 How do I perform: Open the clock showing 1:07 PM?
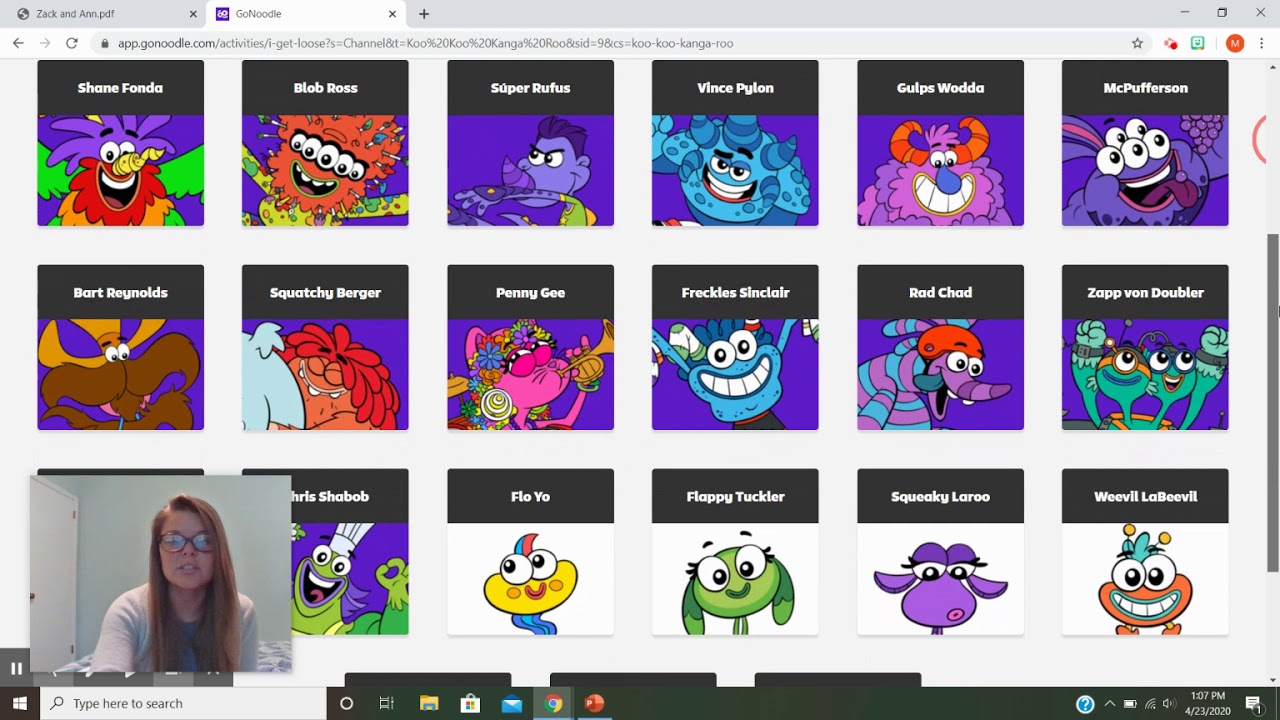coord(1208,703)
